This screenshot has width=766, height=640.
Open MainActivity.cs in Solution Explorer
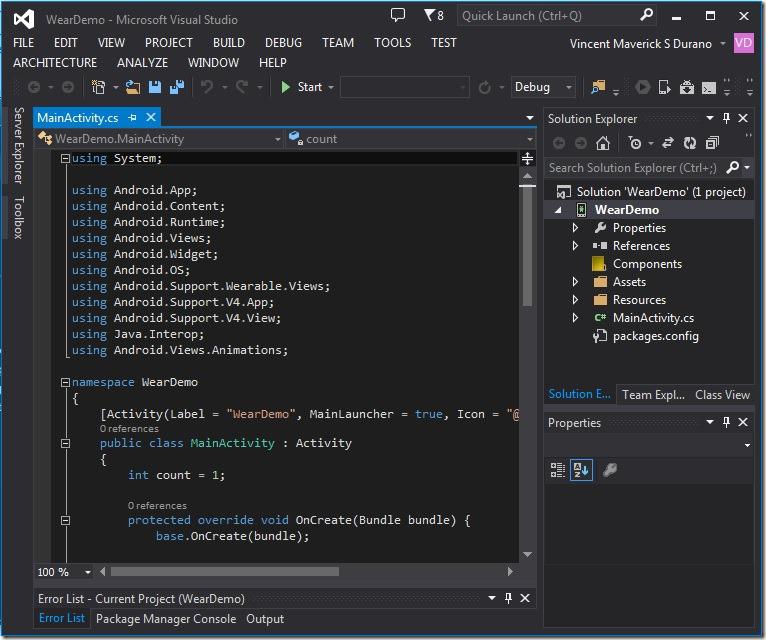(x=652, y=318)
